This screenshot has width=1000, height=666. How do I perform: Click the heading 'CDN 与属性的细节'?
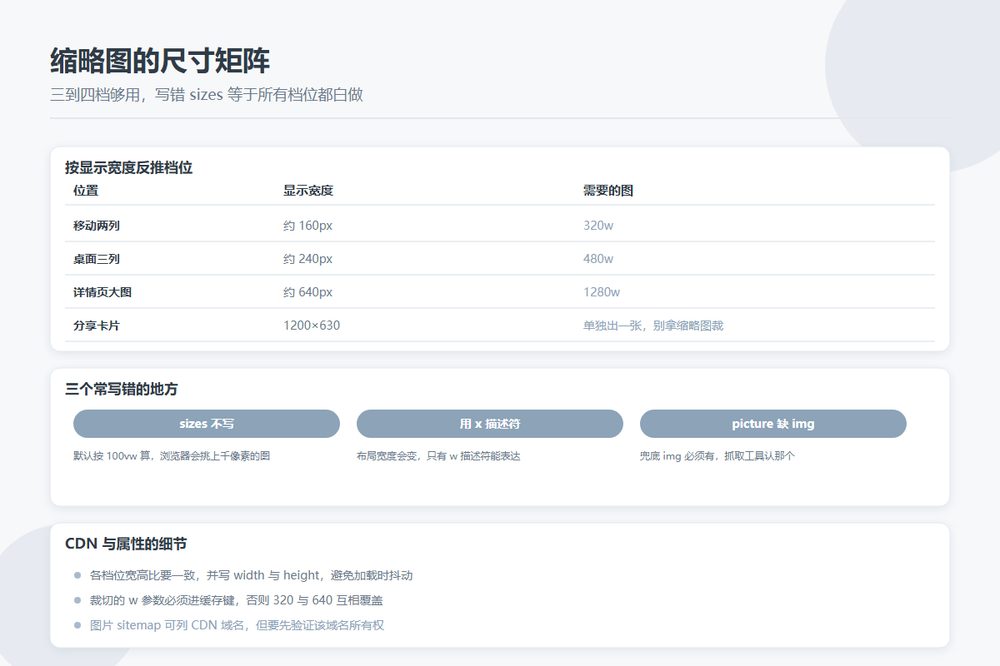[126, 544]
